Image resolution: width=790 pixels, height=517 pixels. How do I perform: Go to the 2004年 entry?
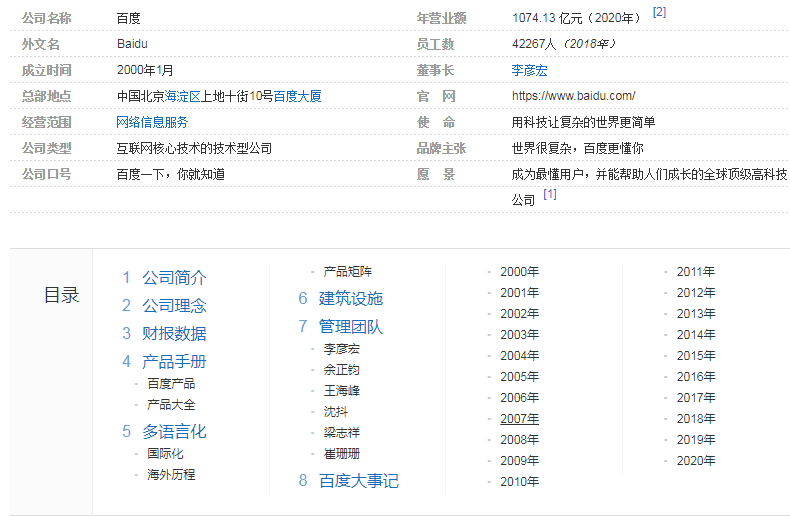(519, 356)
